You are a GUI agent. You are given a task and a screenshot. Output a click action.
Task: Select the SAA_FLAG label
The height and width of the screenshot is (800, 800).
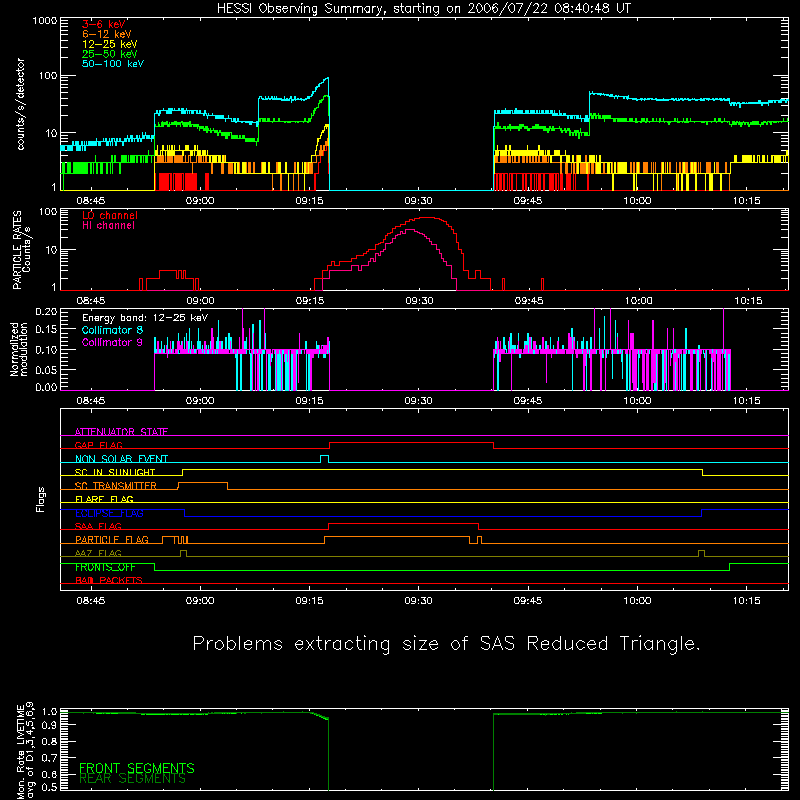click(x=98, y=526)
